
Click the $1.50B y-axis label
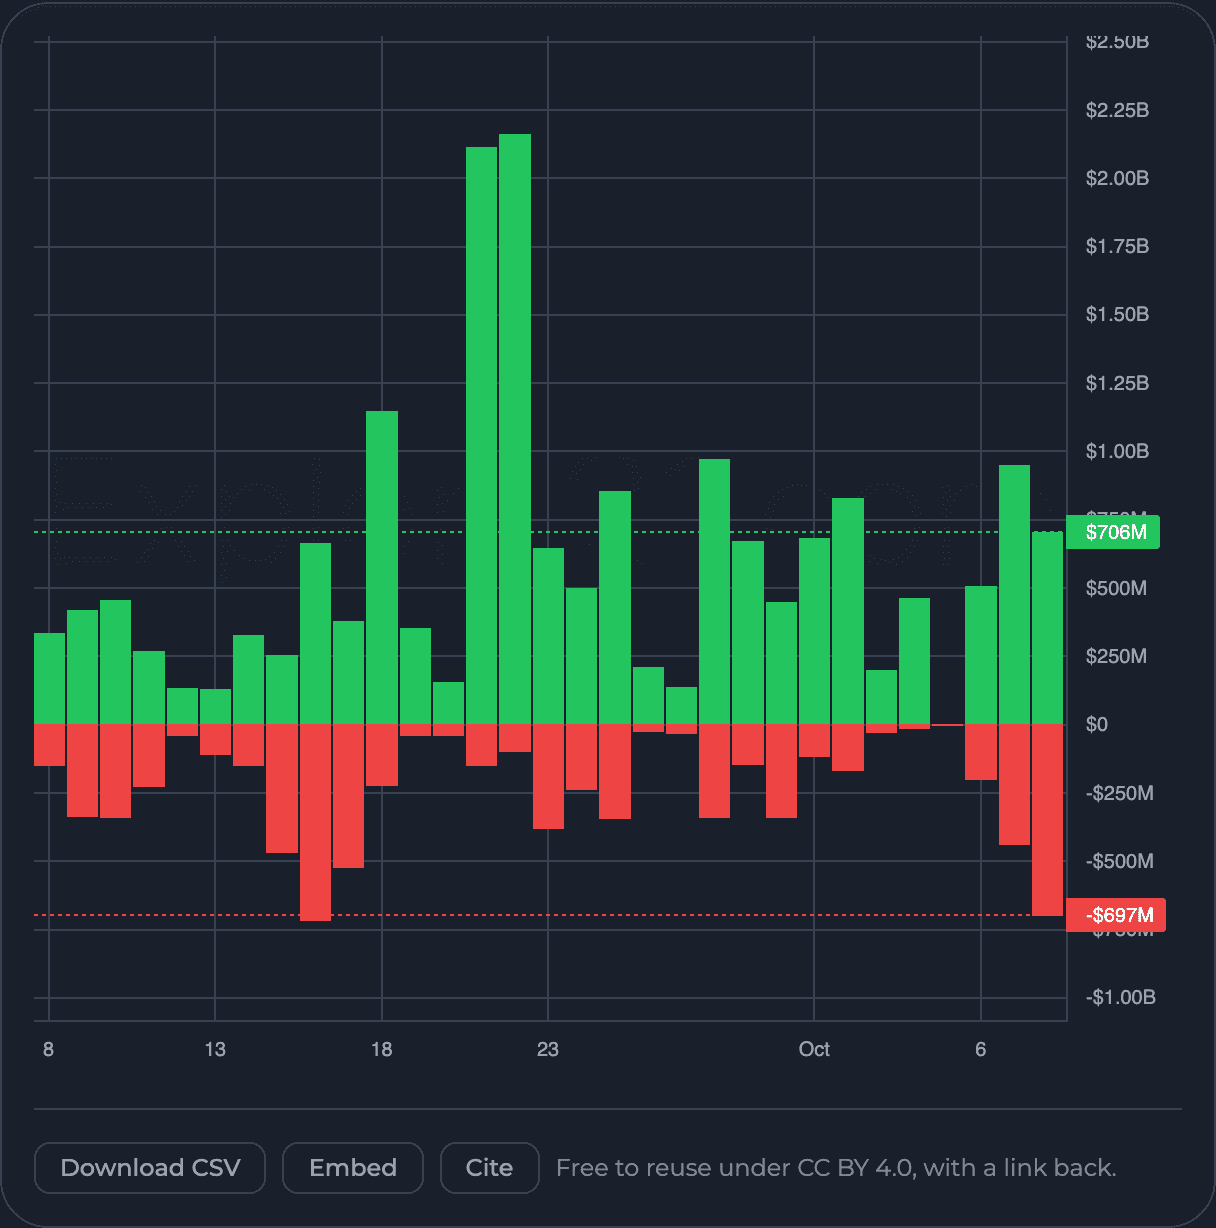tap(1117, 315)
